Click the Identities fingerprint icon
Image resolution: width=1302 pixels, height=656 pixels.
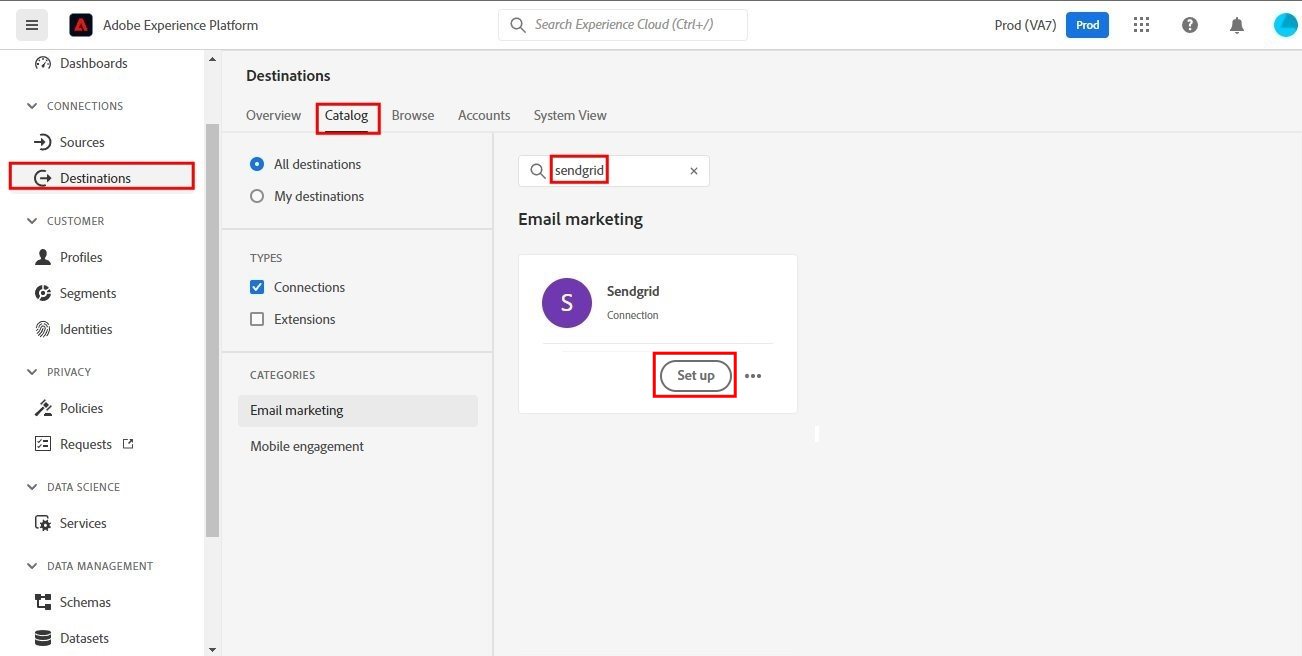[43, 329]
